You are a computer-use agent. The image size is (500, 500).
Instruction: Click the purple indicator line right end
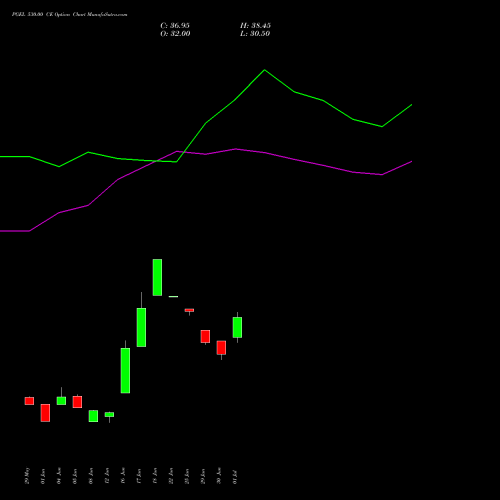click(411, 162)
